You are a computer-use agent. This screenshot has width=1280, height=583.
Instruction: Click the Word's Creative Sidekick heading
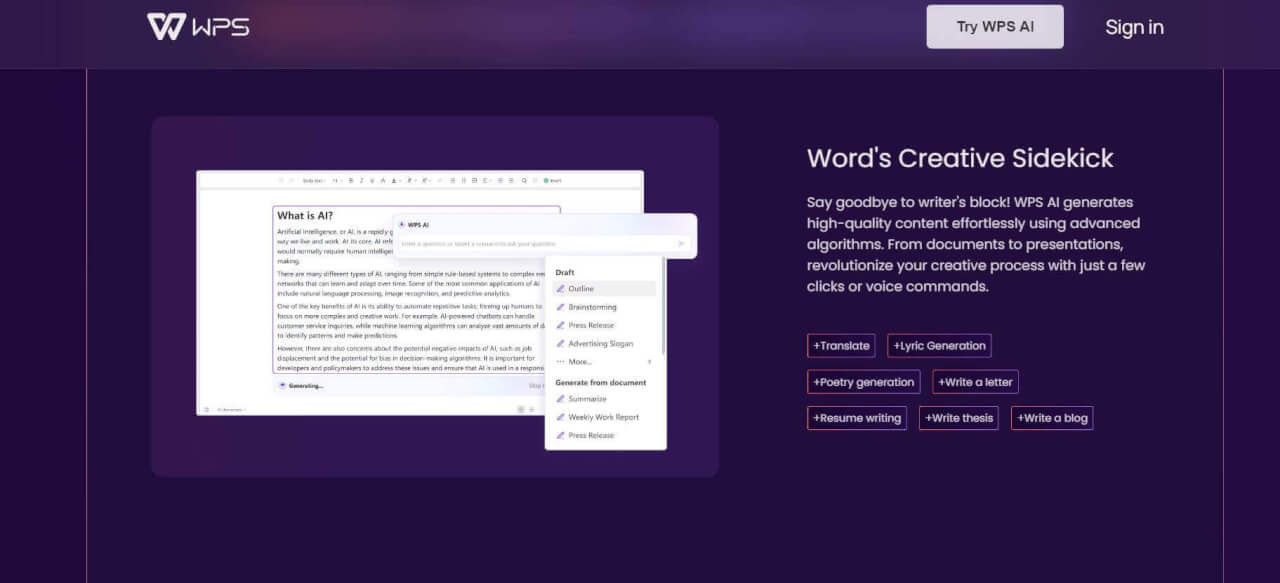coord(960,158)
